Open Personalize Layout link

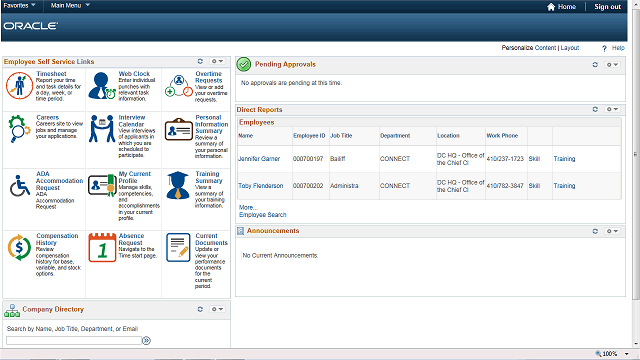(570, 48)
